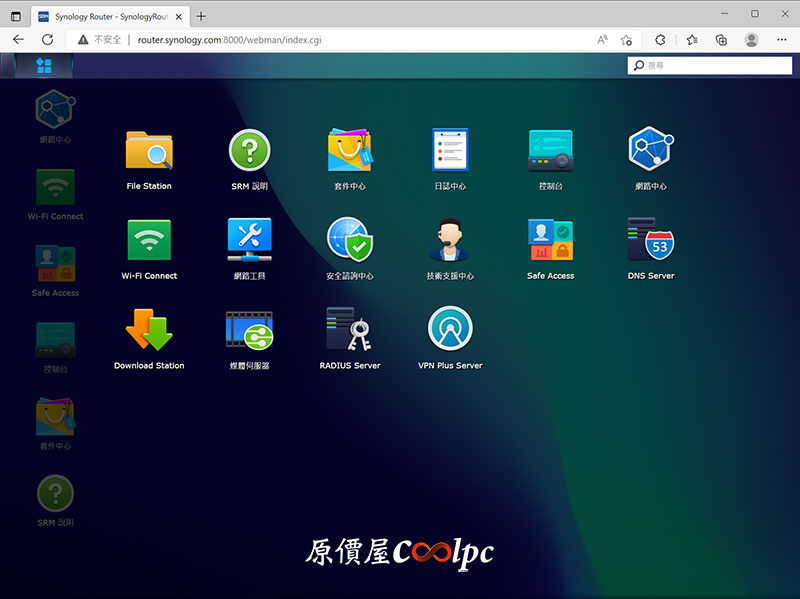Open RADIUS Server app
The height and width of the screenshot is (599, 800).
349,339
